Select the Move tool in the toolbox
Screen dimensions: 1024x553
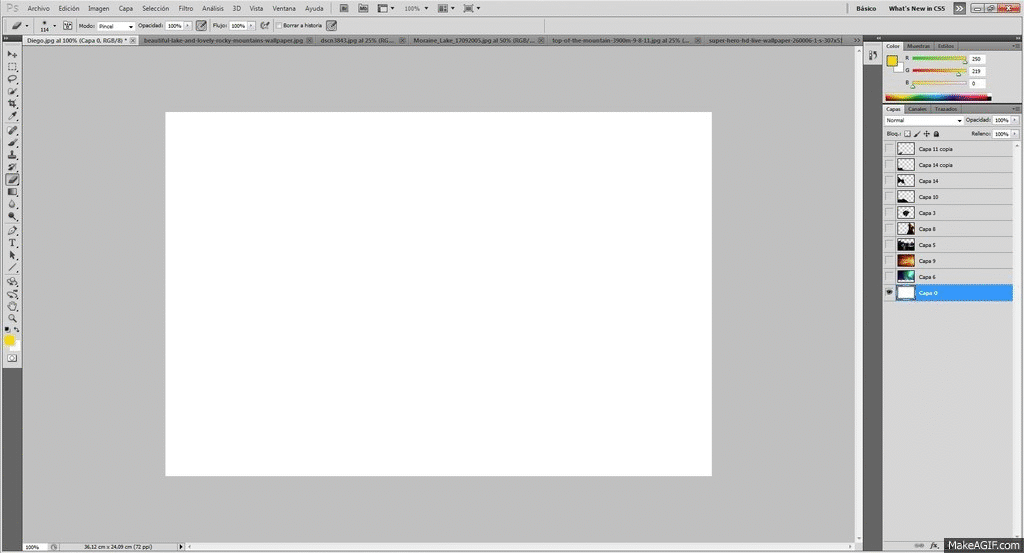[x=13, y=53]
